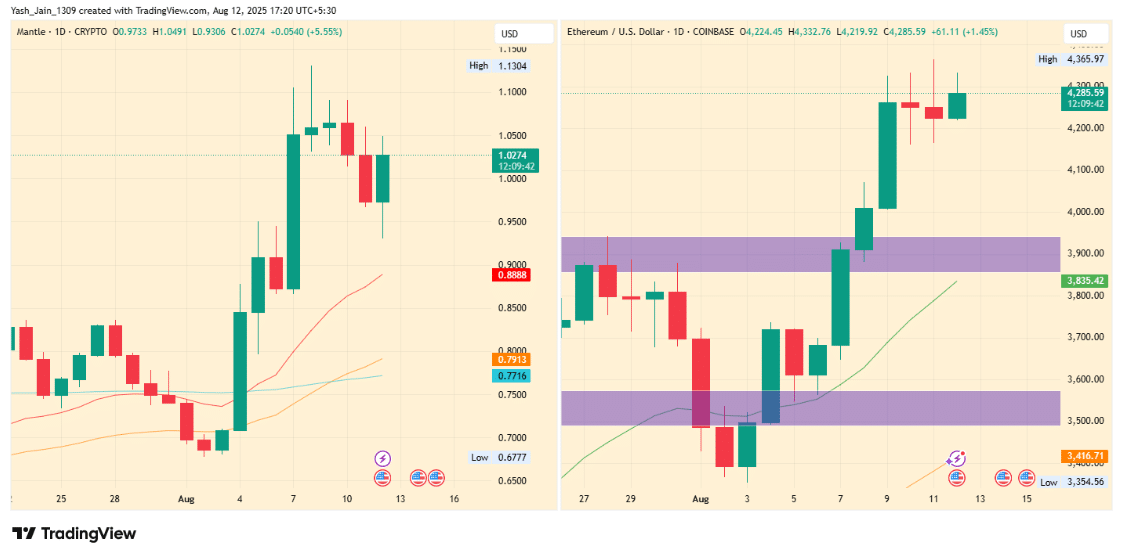Select the red 0.8888 moving average label
Viewport: 1124px width, 546px height.
point(510,274)
